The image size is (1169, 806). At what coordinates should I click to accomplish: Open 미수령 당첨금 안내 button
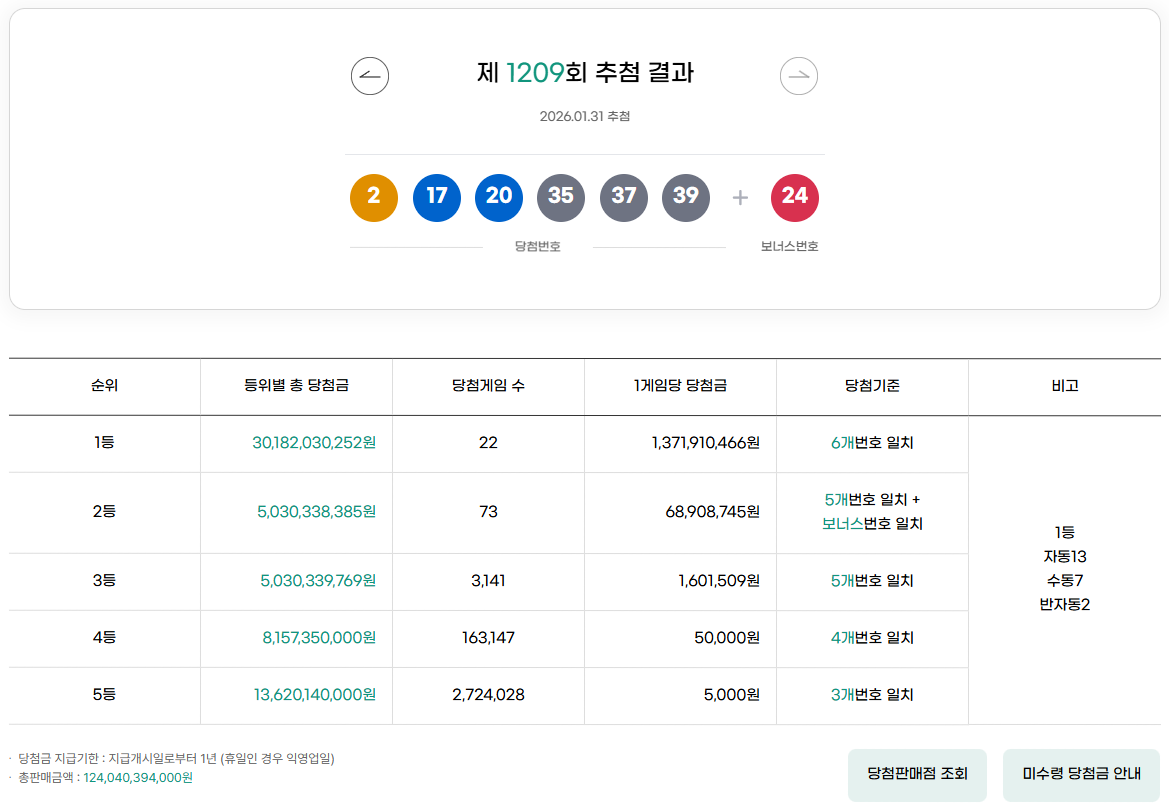pos(1081,775)
